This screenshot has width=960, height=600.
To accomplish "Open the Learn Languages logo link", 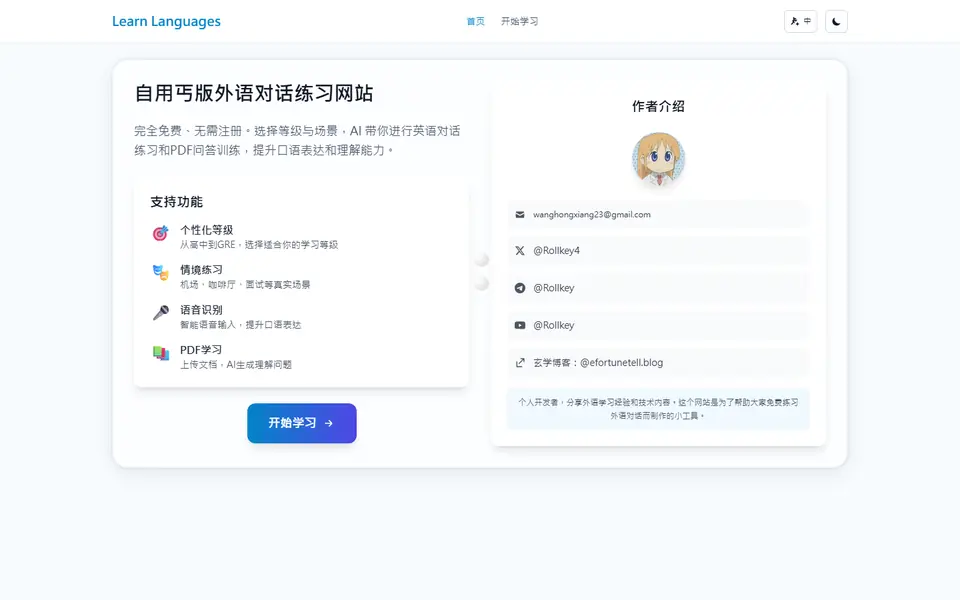I will [x=166, y=21].
